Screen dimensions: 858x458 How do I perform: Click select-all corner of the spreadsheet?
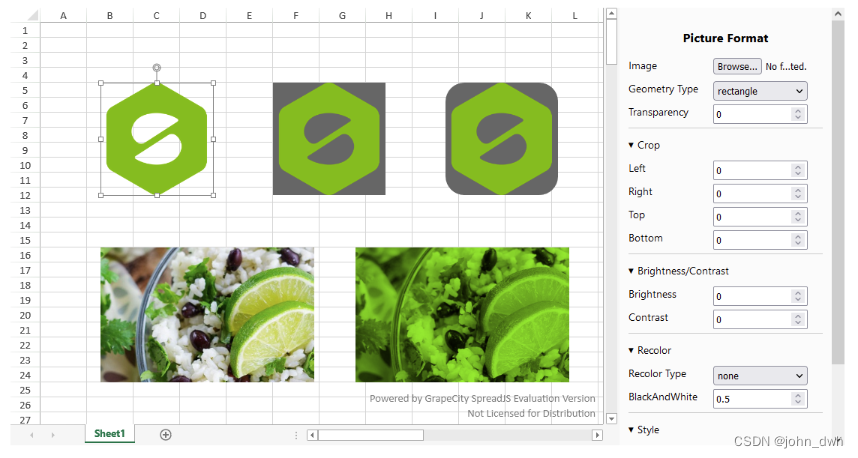(x=25, y=15)
